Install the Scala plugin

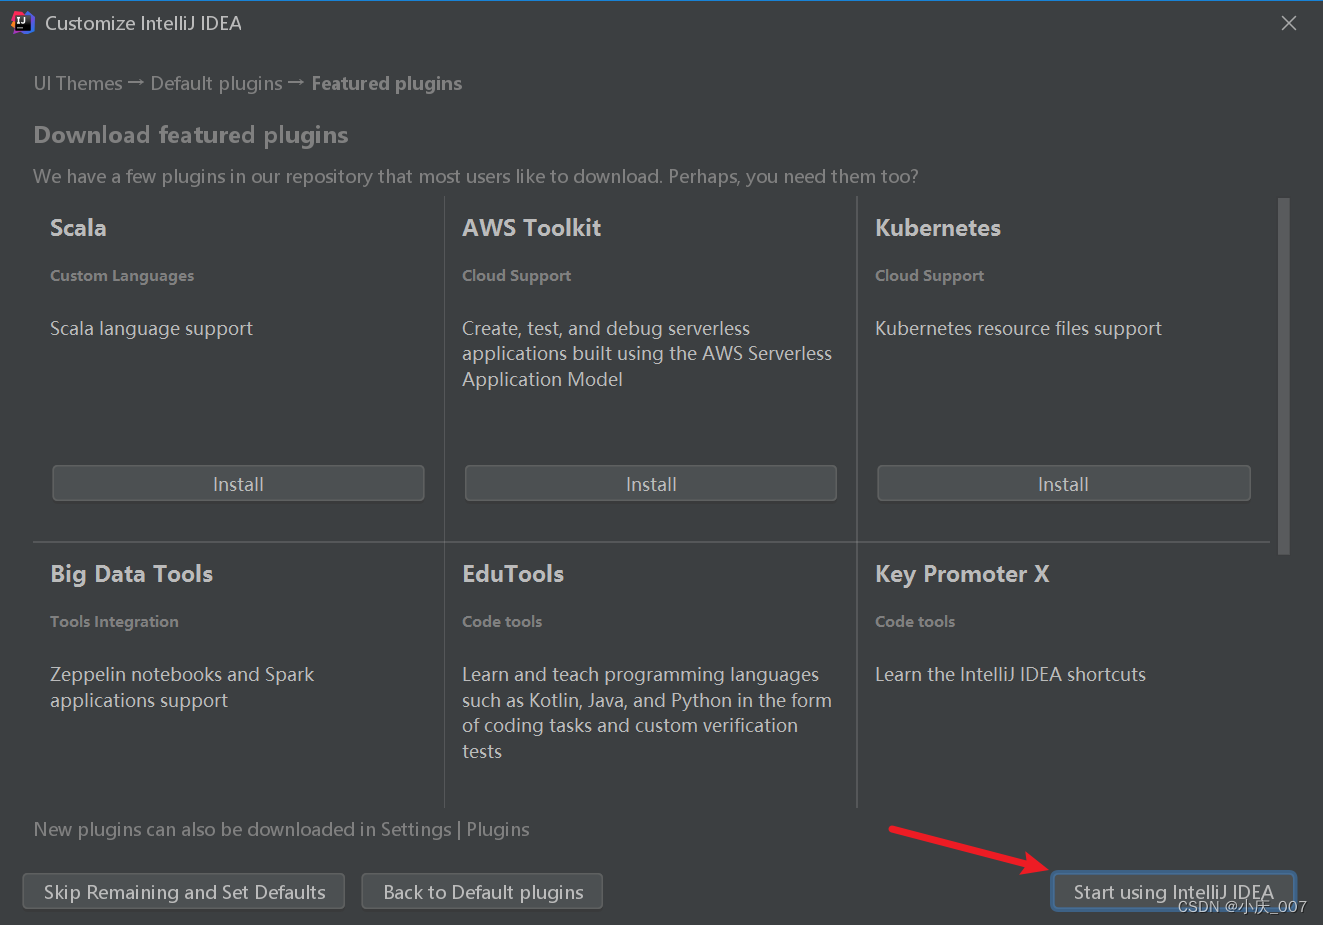(x=238, y=482)
